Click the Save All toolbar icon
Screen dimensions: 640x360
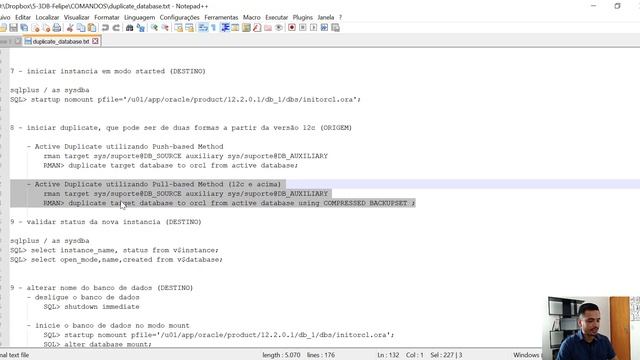point(24,28)
